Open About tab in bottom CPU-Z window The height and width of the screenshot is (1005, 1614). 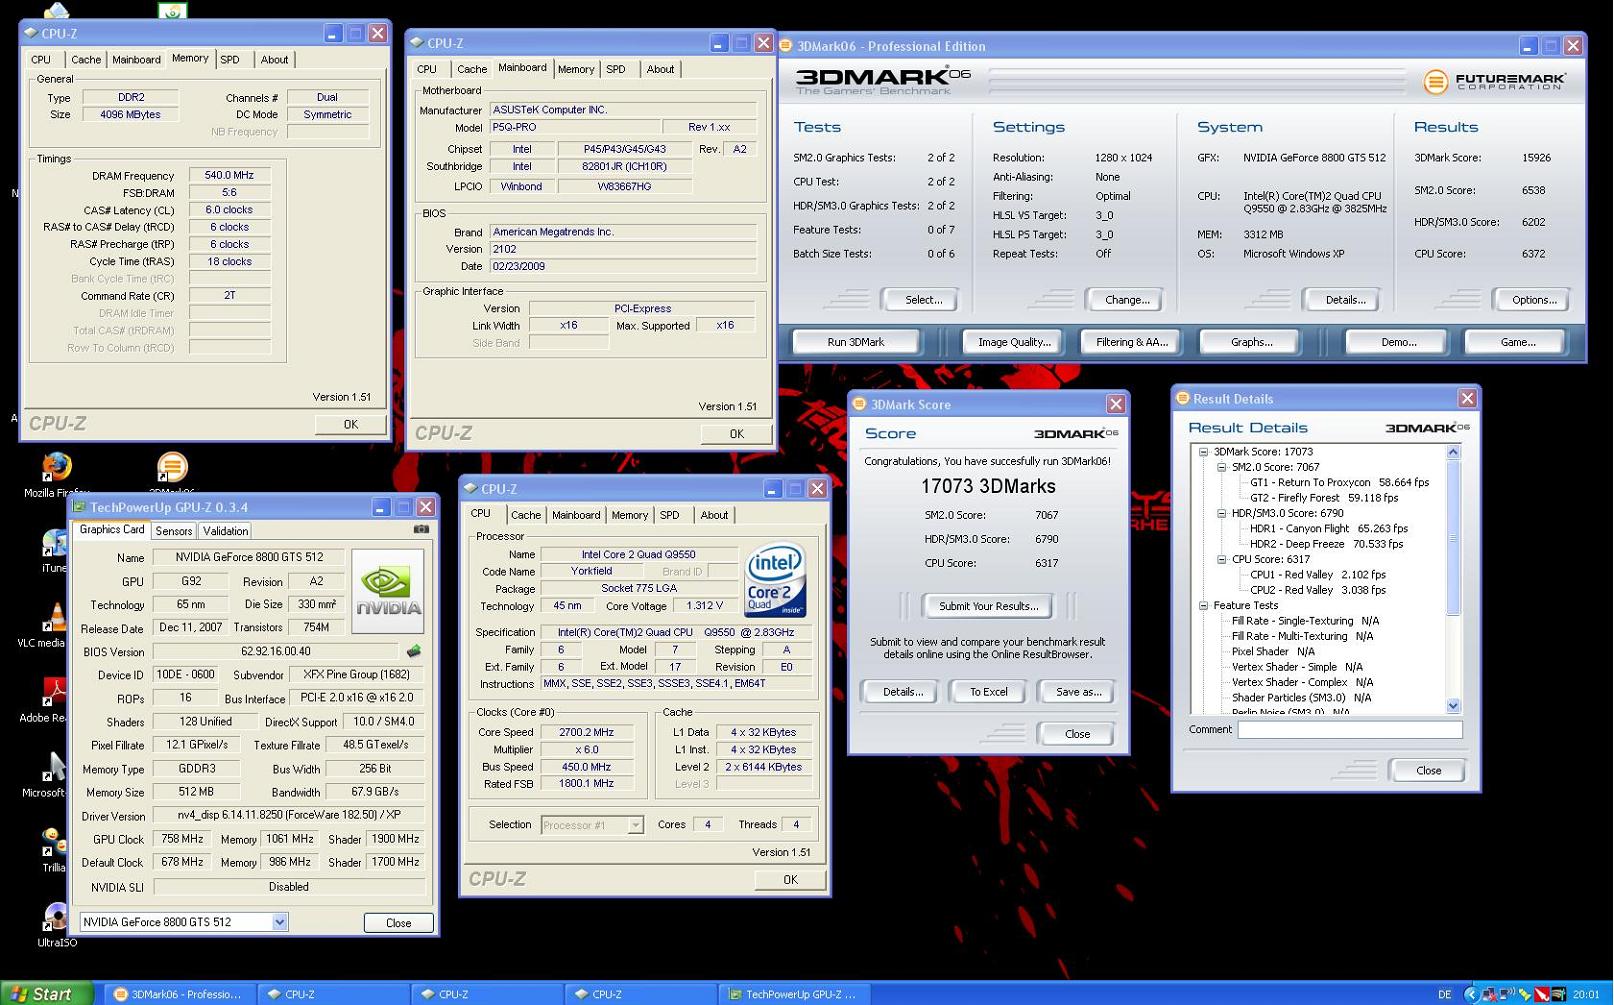714,515
